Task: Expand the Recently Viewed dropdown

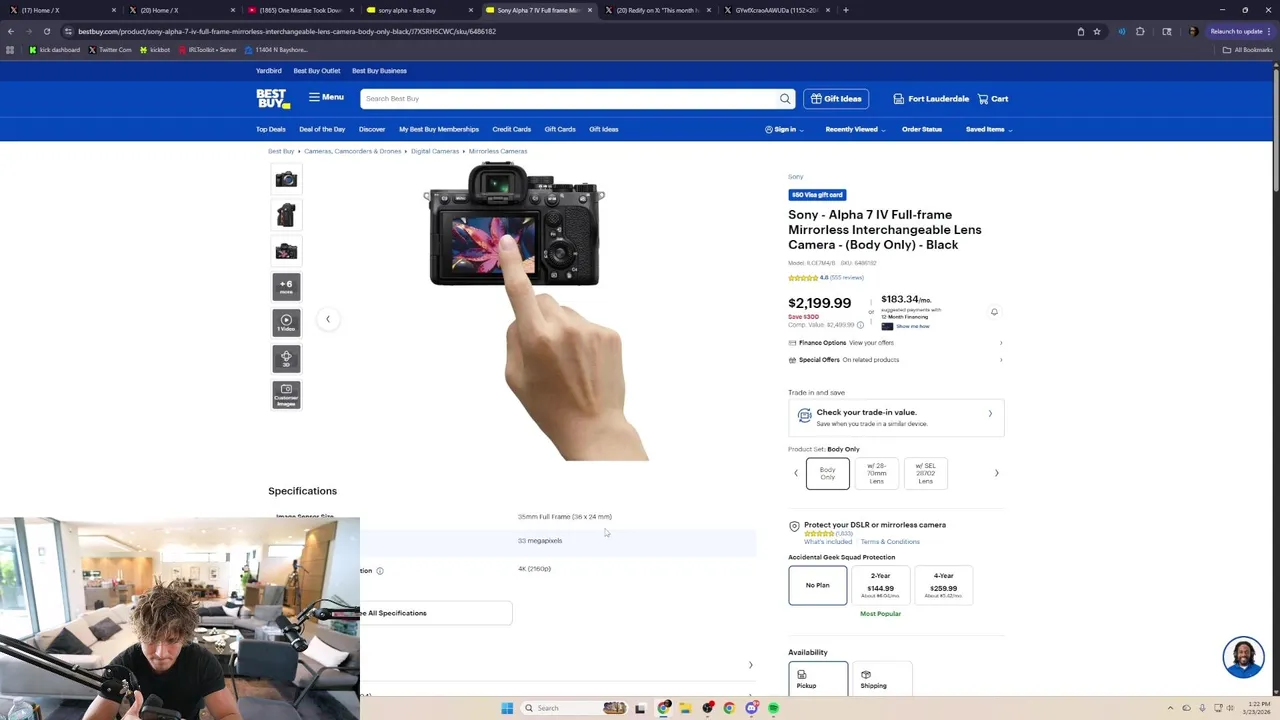Action: pos(855,129)
